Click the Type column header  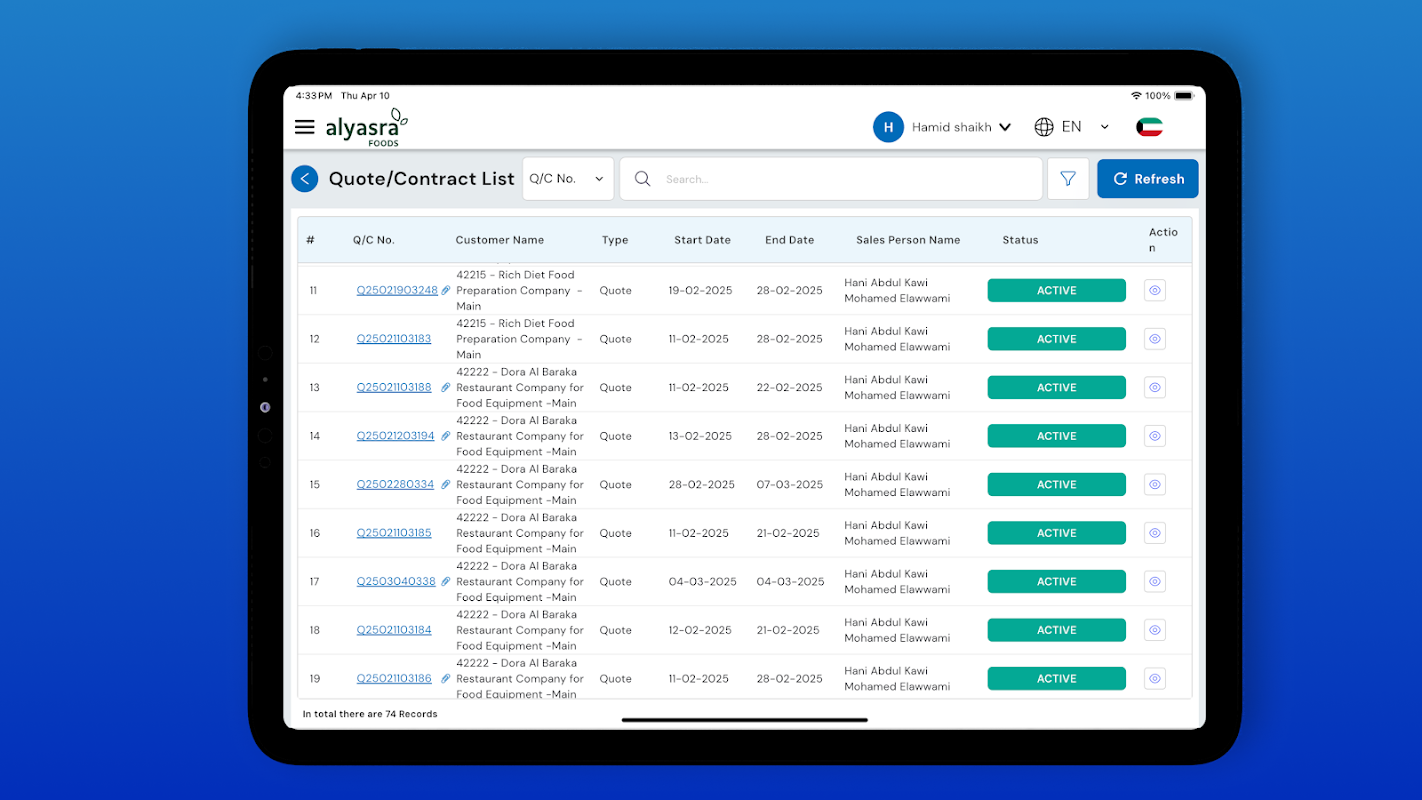pos(615,240)
